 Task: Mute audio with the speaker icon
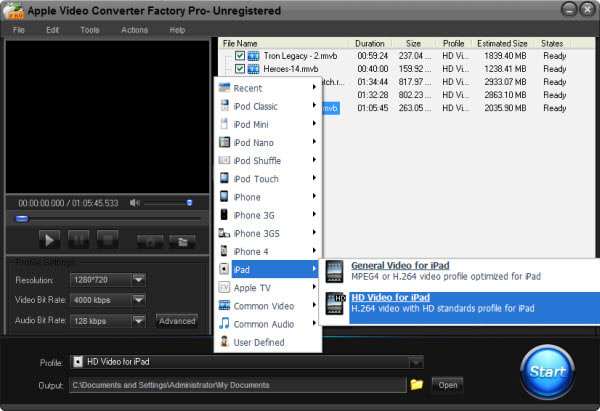click(x=134, y=203)
